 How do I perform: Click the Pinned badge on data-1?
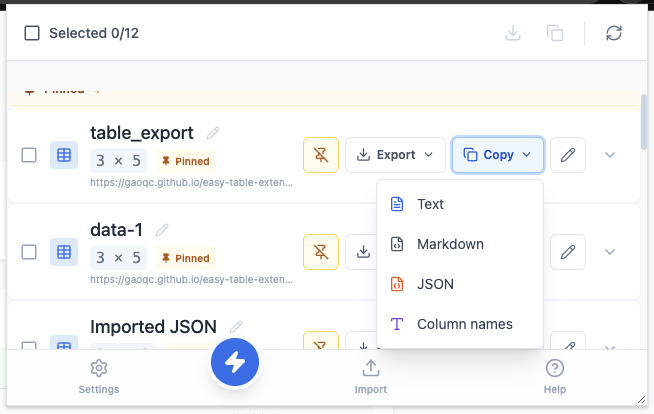(x=186, y=258)
